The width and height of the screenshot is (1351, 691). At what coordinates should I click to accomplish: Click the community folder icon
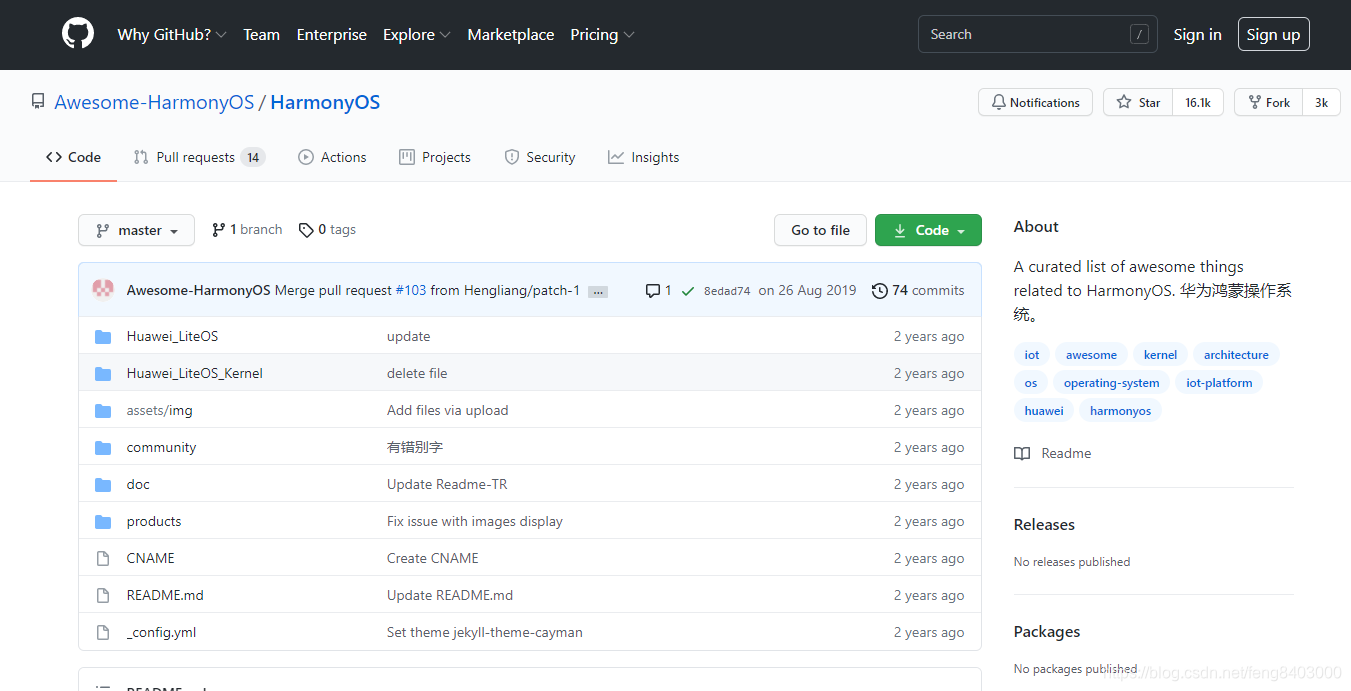coord(103,448)
